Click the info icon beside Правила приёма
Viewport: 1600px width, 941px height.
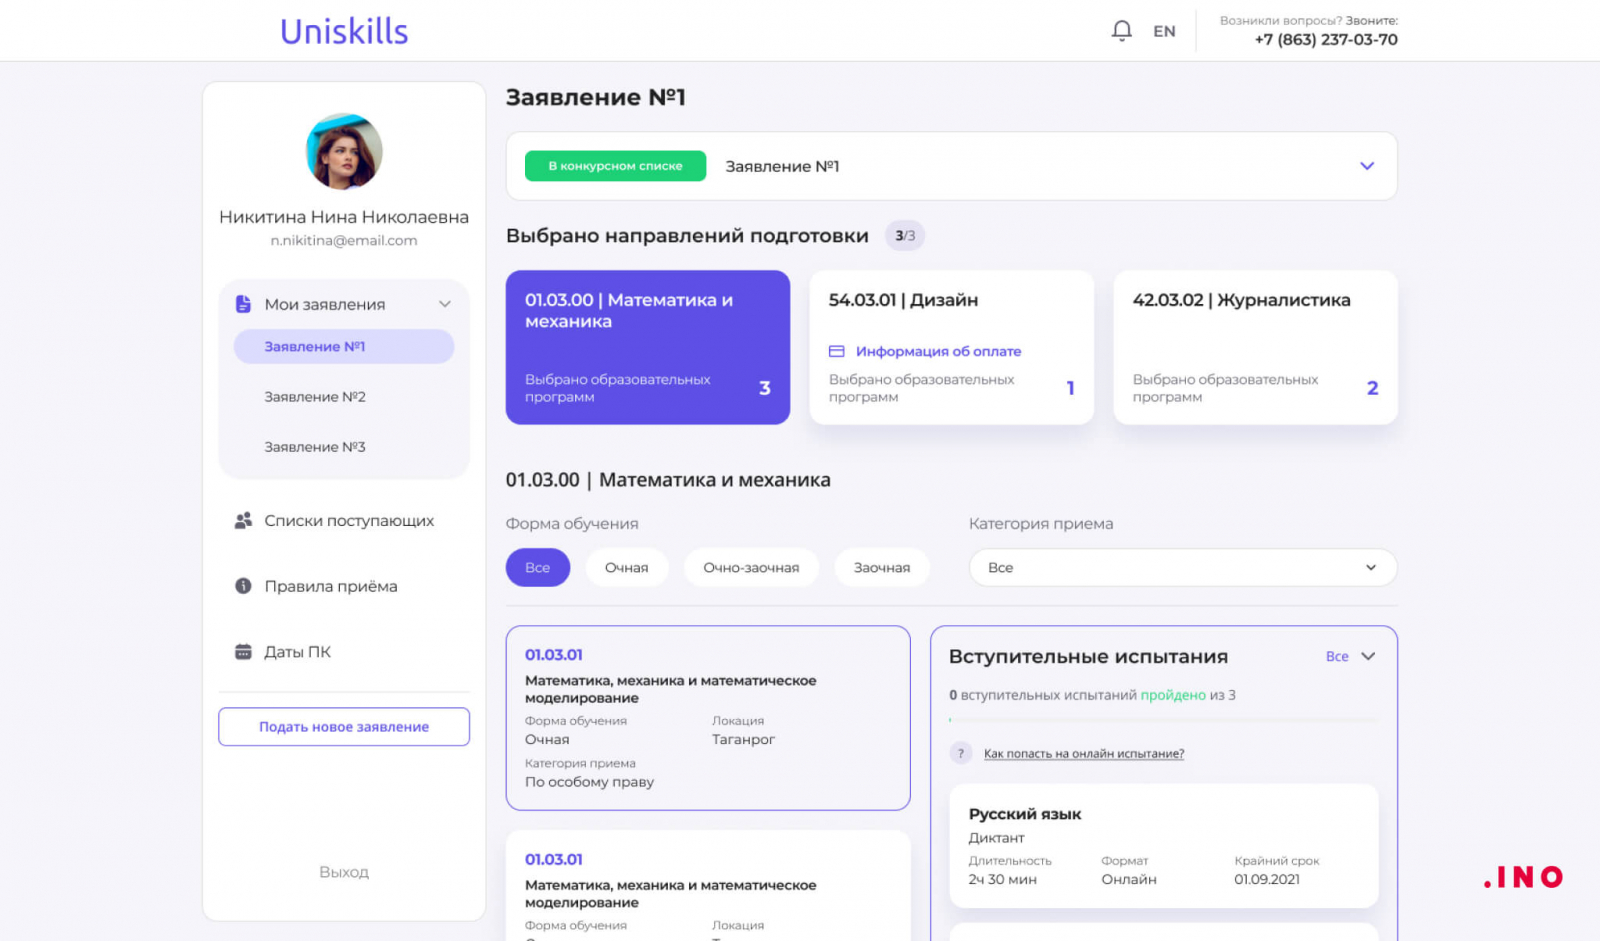(x=243, y=586)
